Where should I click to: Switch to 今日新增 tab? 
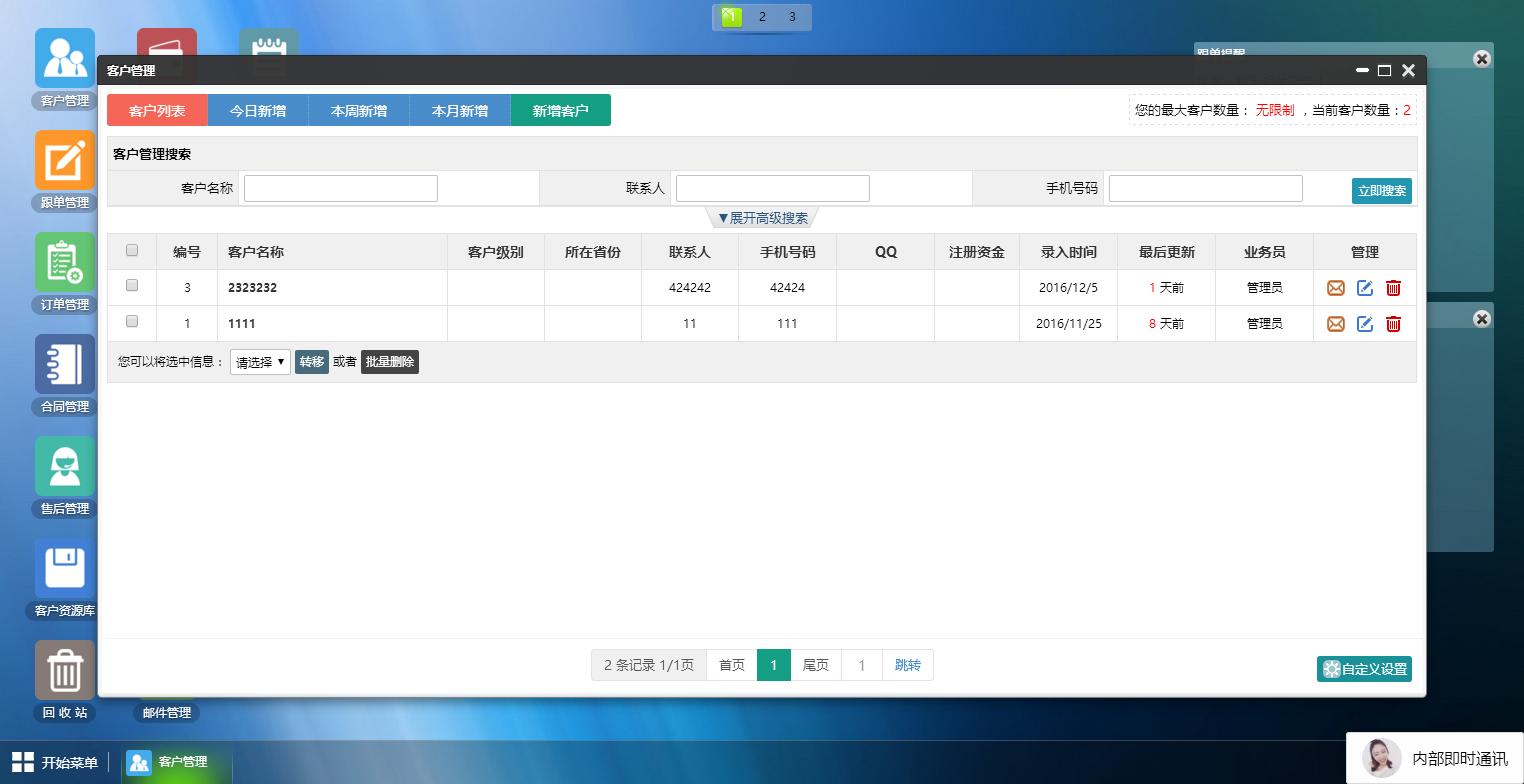(x=258, y=110)
